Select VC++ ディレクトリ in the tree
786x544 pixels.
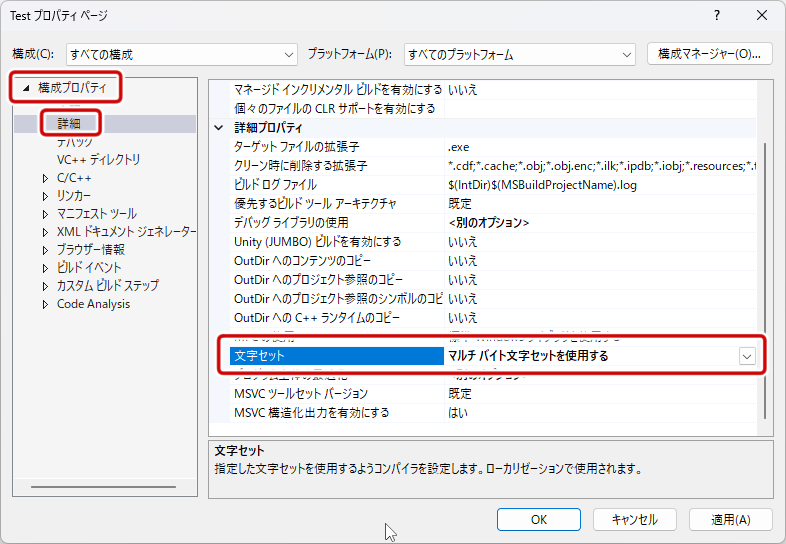pyautogui.click(x=98, y=160)
